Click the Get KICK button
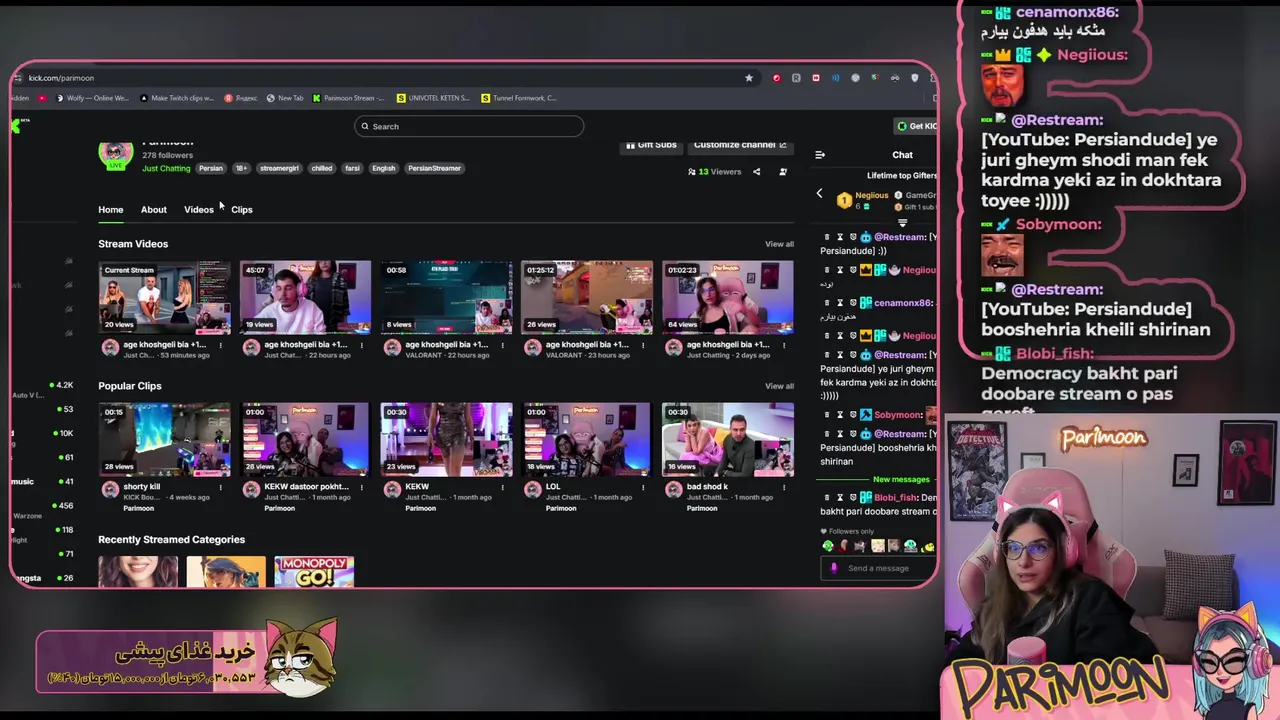 [915, 126]
